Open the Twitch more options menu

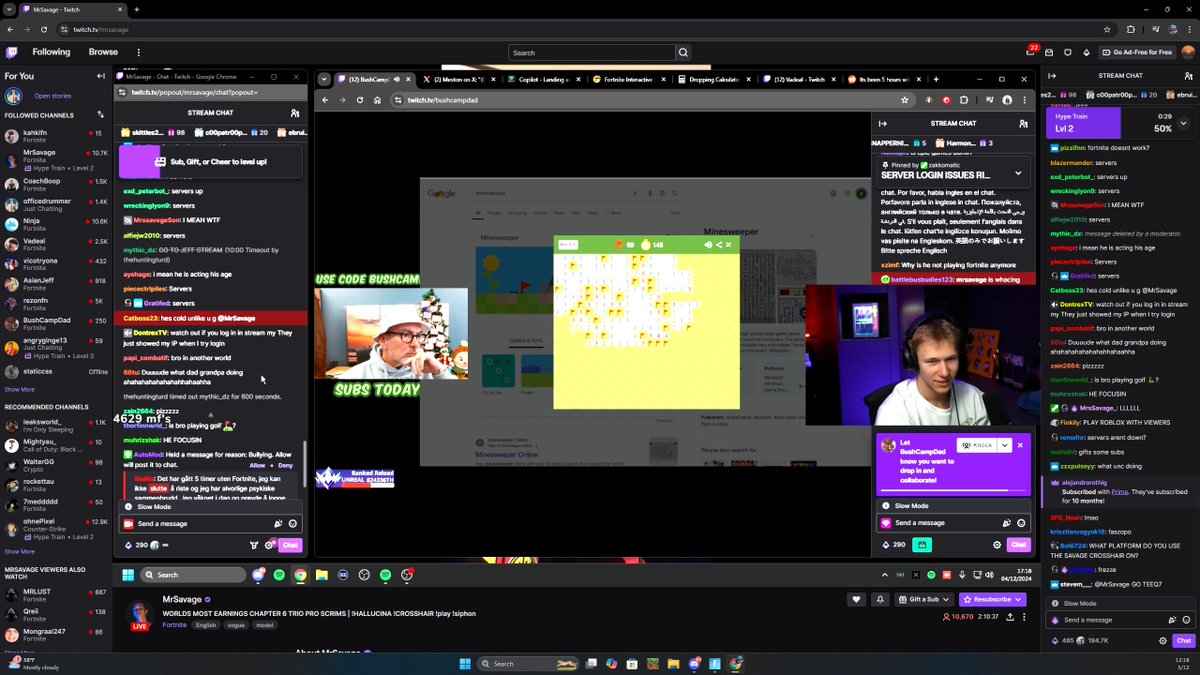pyautogui.click(x=138, y=52)
